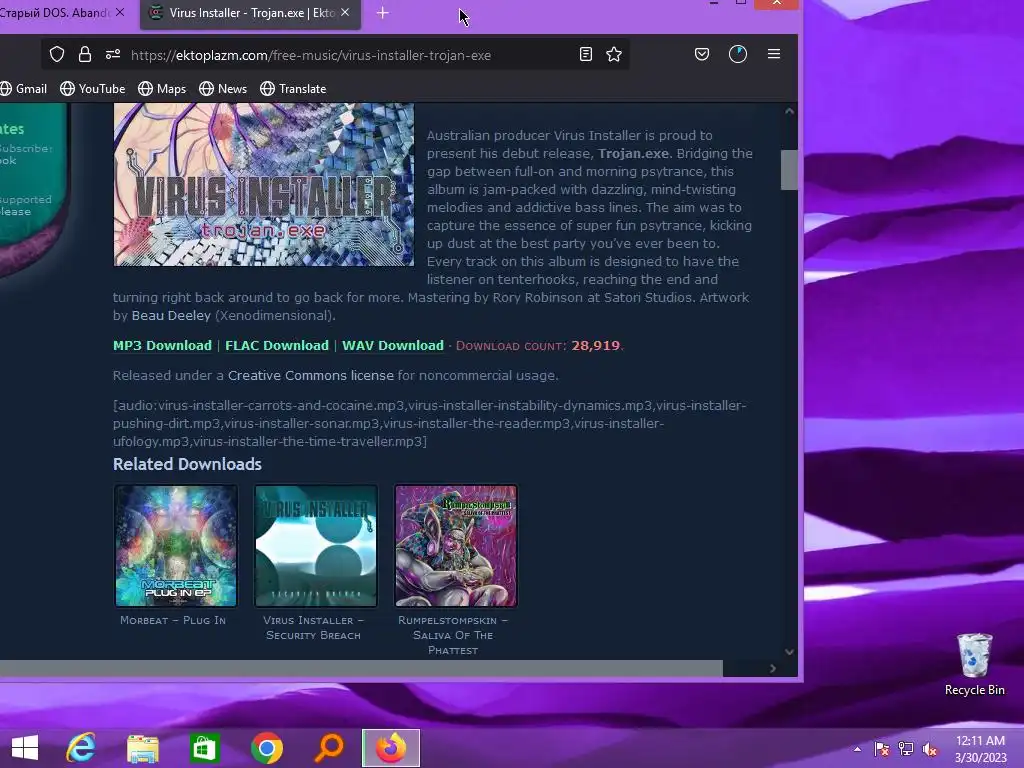Open Rumpelstompskin Saliva Of The Phattest cover

tap(456, 546)
